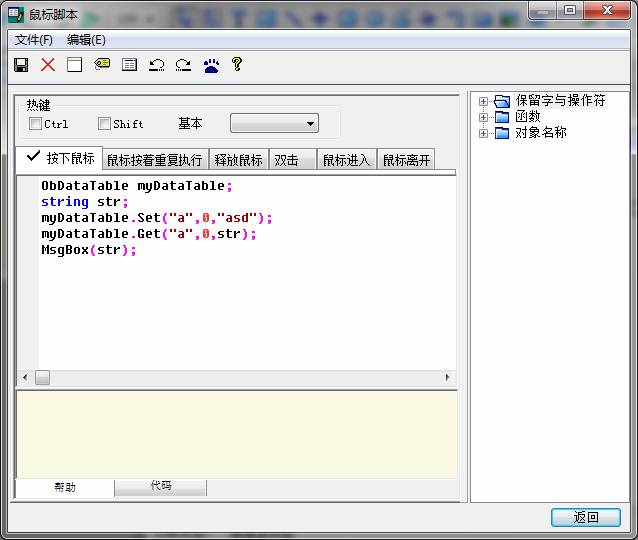Click the blank window icon in toolbar

click(x=74, y=65)
